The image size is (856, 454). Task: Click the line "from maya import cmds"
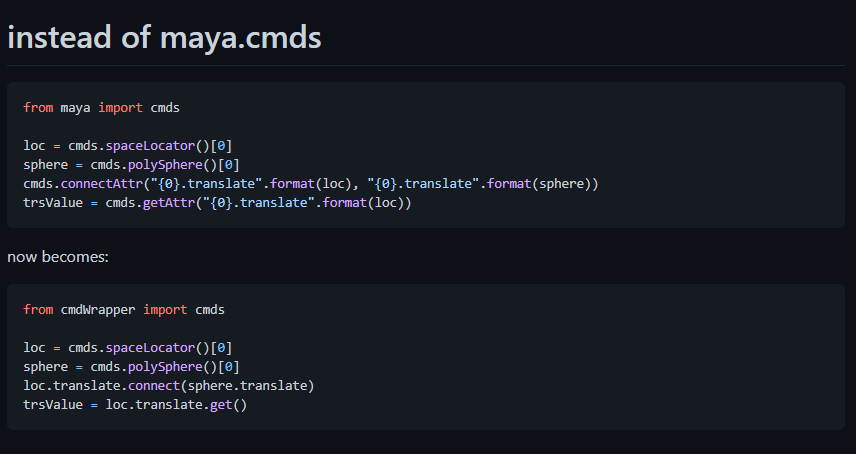[x=102, y=108]
